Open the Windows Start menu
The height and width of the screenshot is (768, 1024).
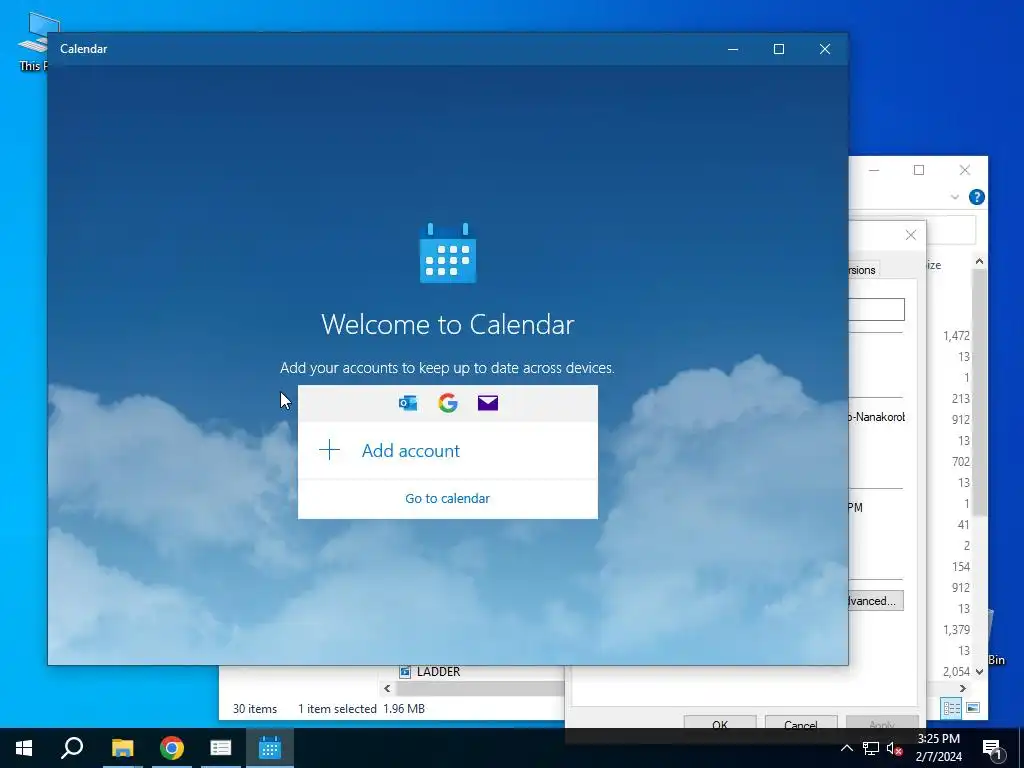pyautogui.click(x=24, y=748)
